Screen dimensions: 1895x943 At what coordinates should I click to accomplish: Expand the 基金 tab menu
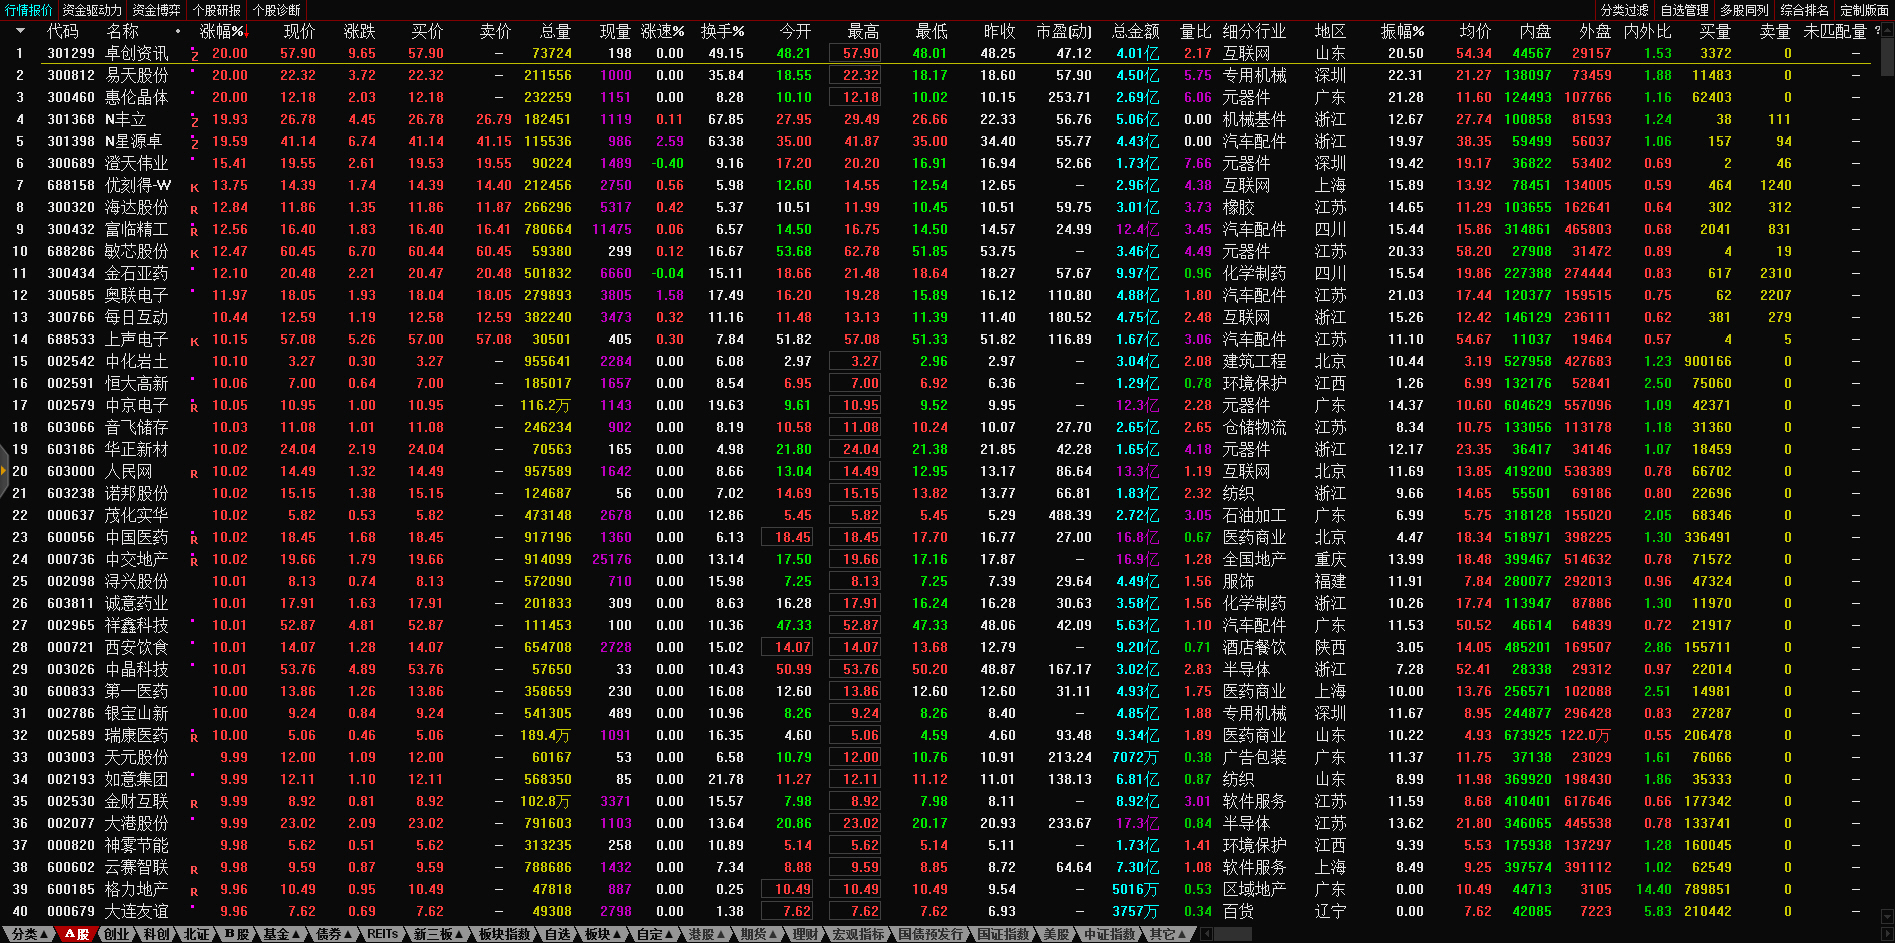282,934
